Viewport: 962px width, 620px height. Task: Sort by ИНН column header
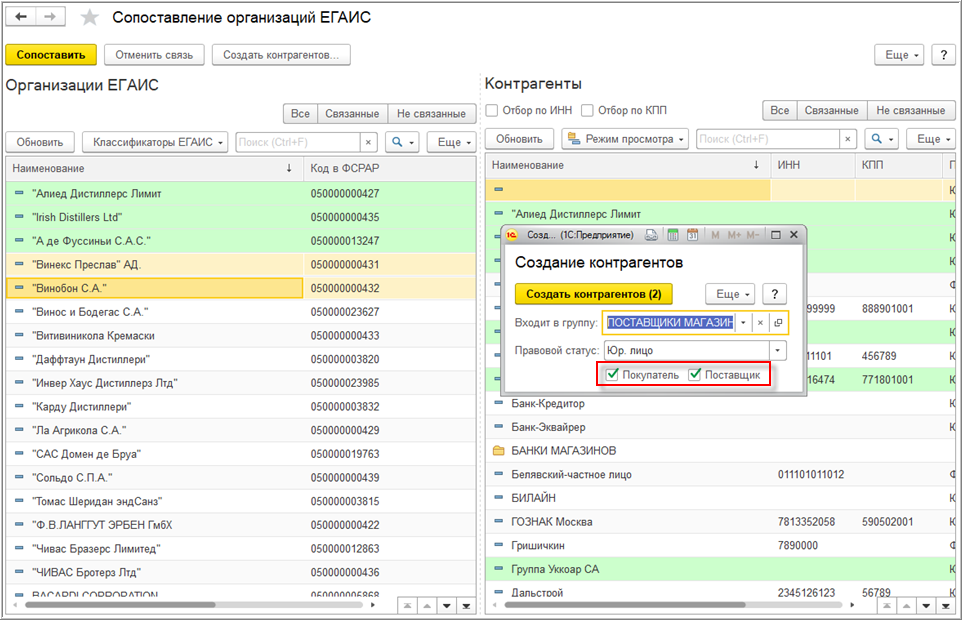coord(813,165)
